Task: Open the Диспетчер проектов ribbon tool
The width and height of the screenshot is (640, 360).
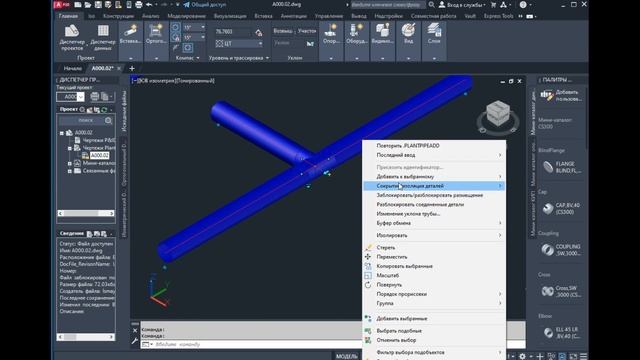Action: (72, 37)
